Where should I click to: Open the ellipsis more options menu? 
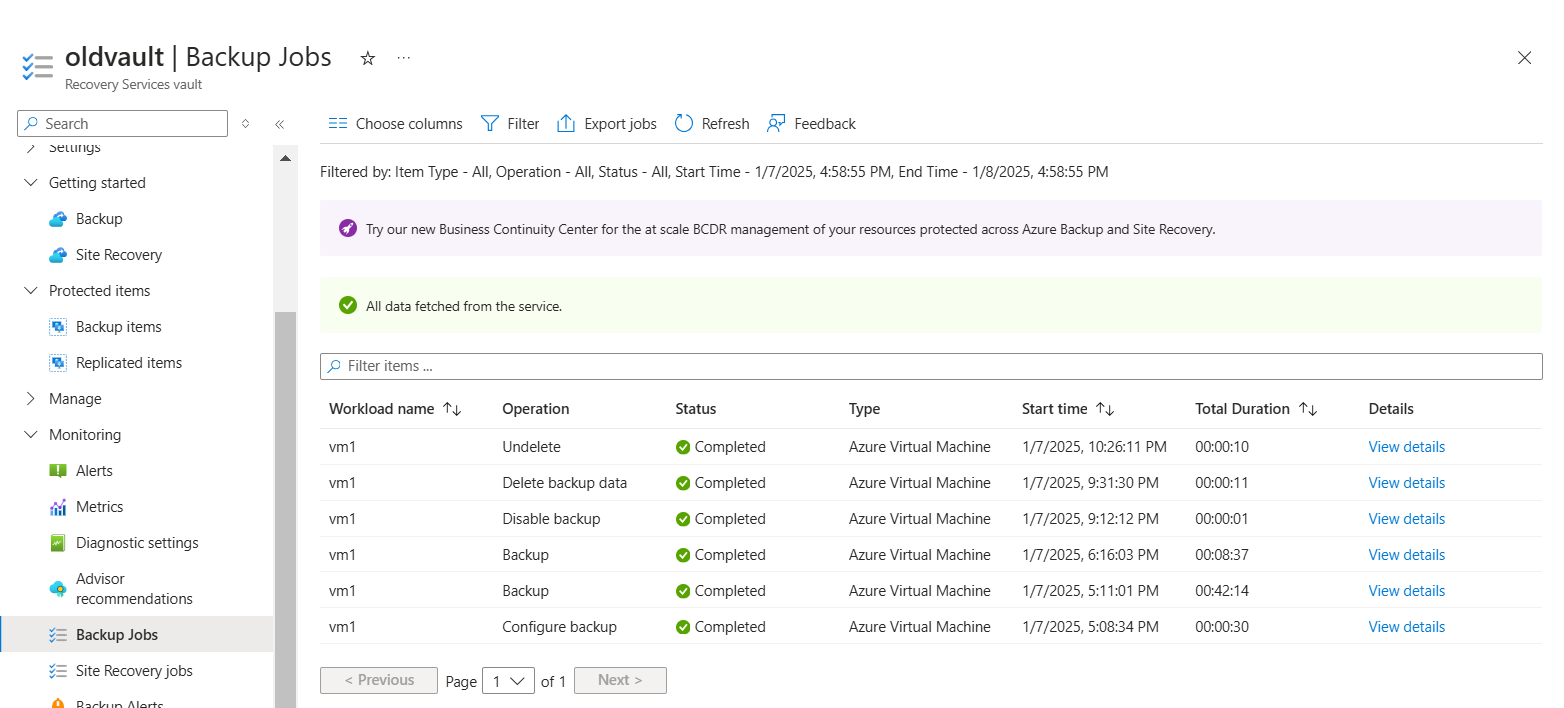404,58
